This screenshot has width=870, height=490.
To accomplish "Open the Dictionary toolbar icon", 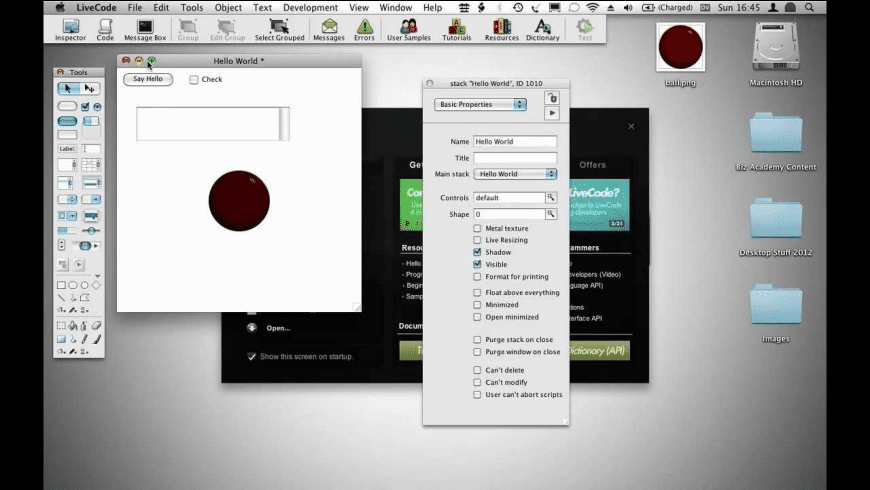I will (x=543, y=30).
